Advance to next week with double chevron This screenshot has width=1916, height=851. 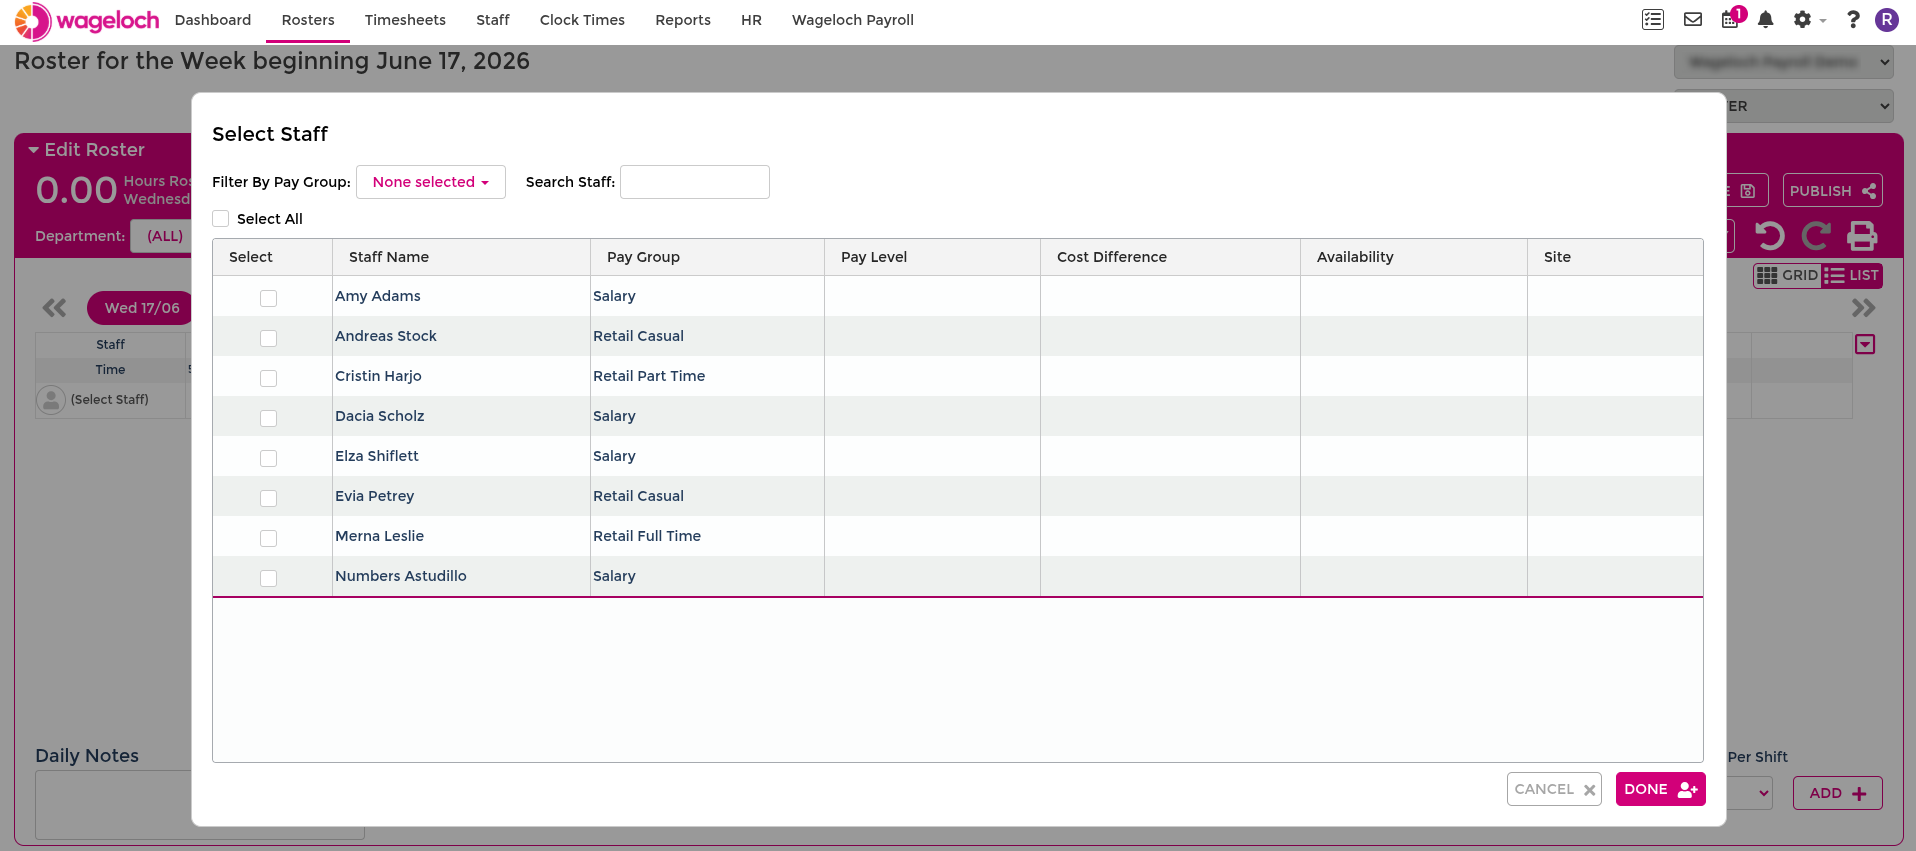pyautogui.click(x=1863, y=308)
